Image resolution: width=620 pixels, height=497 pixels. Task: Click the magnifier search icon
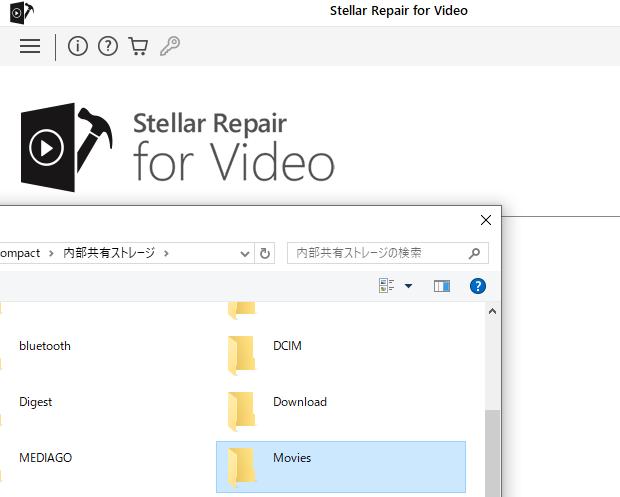(474, 253)
